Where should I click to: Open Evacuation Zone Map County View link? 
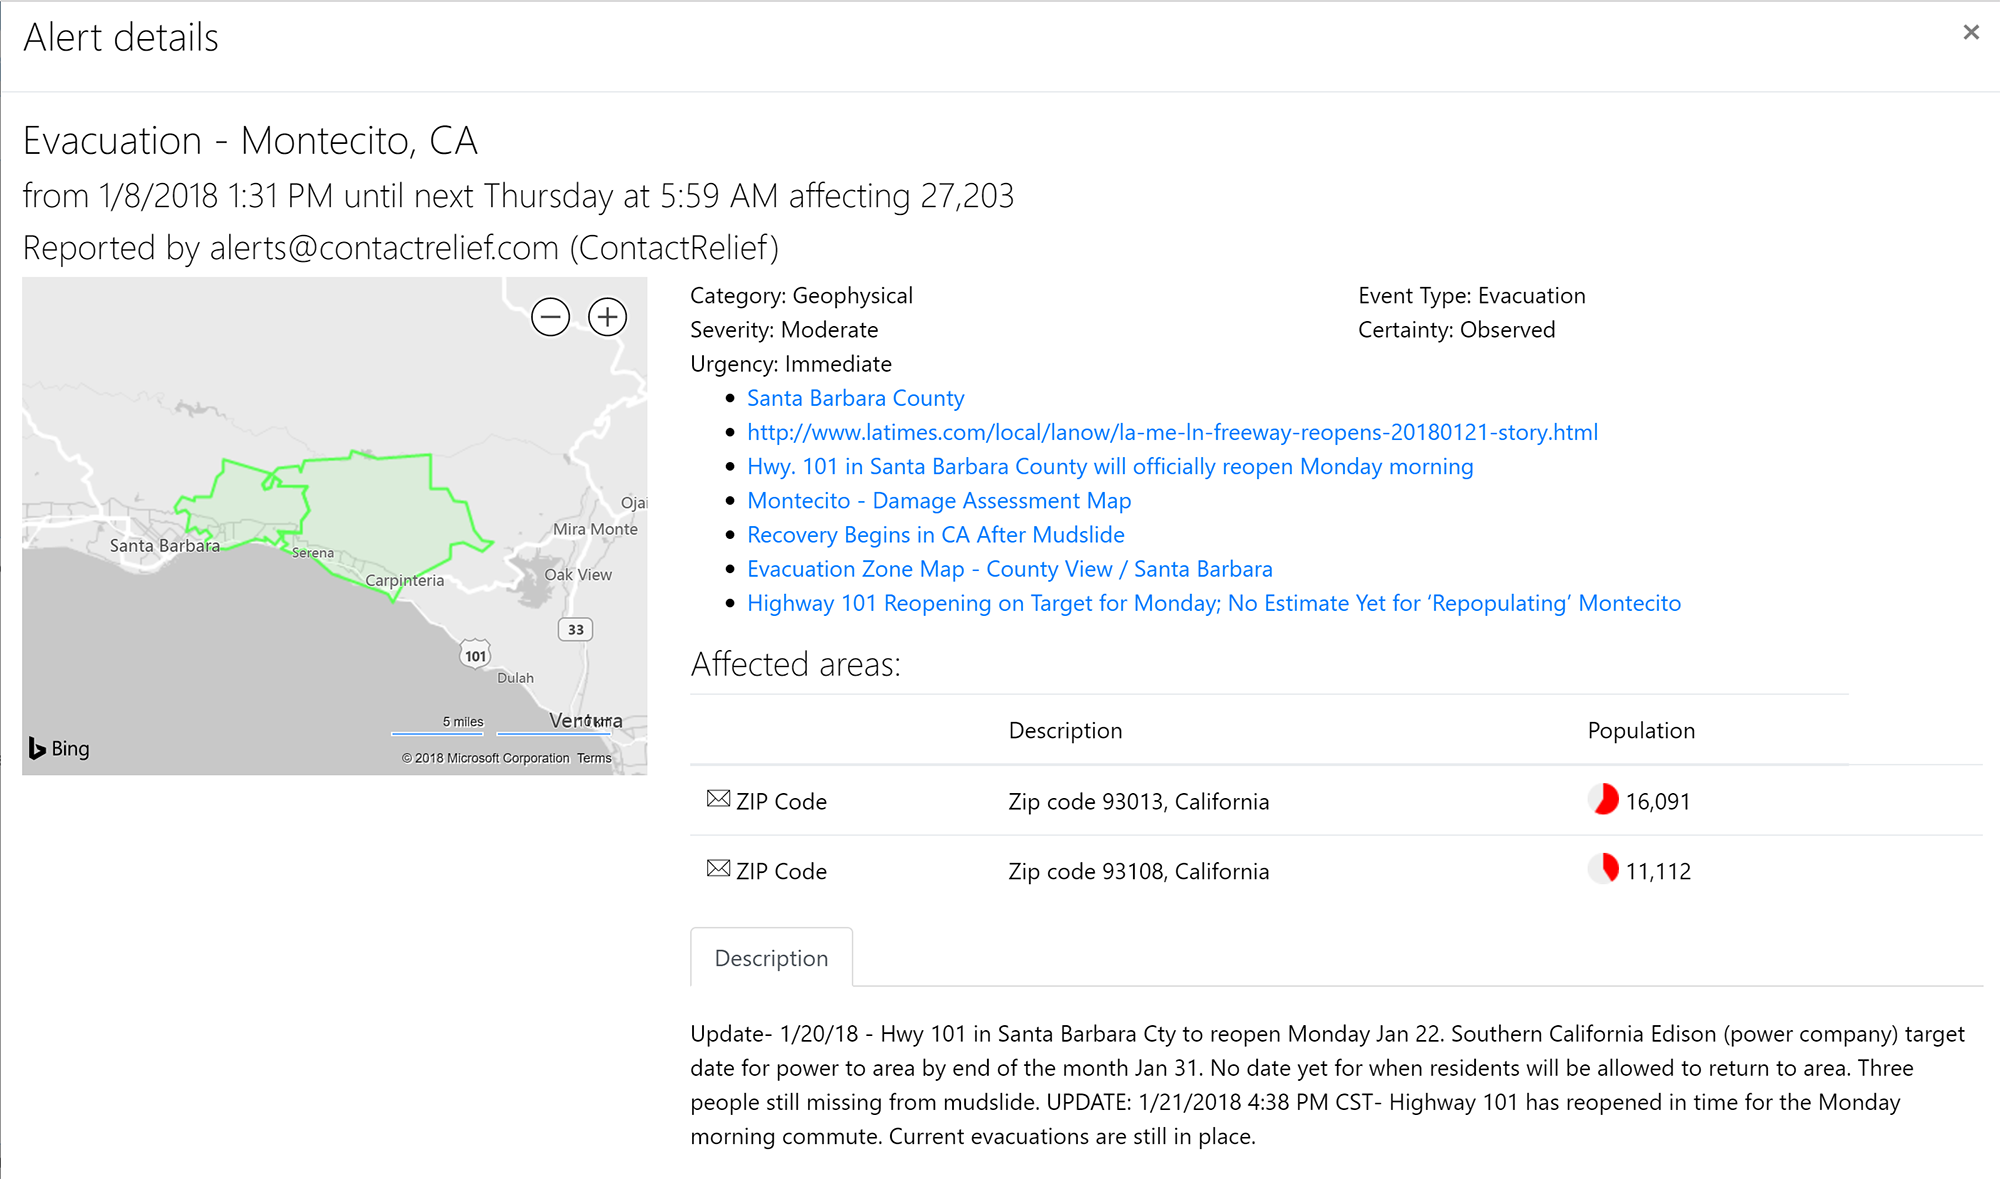click(1010, 568)
